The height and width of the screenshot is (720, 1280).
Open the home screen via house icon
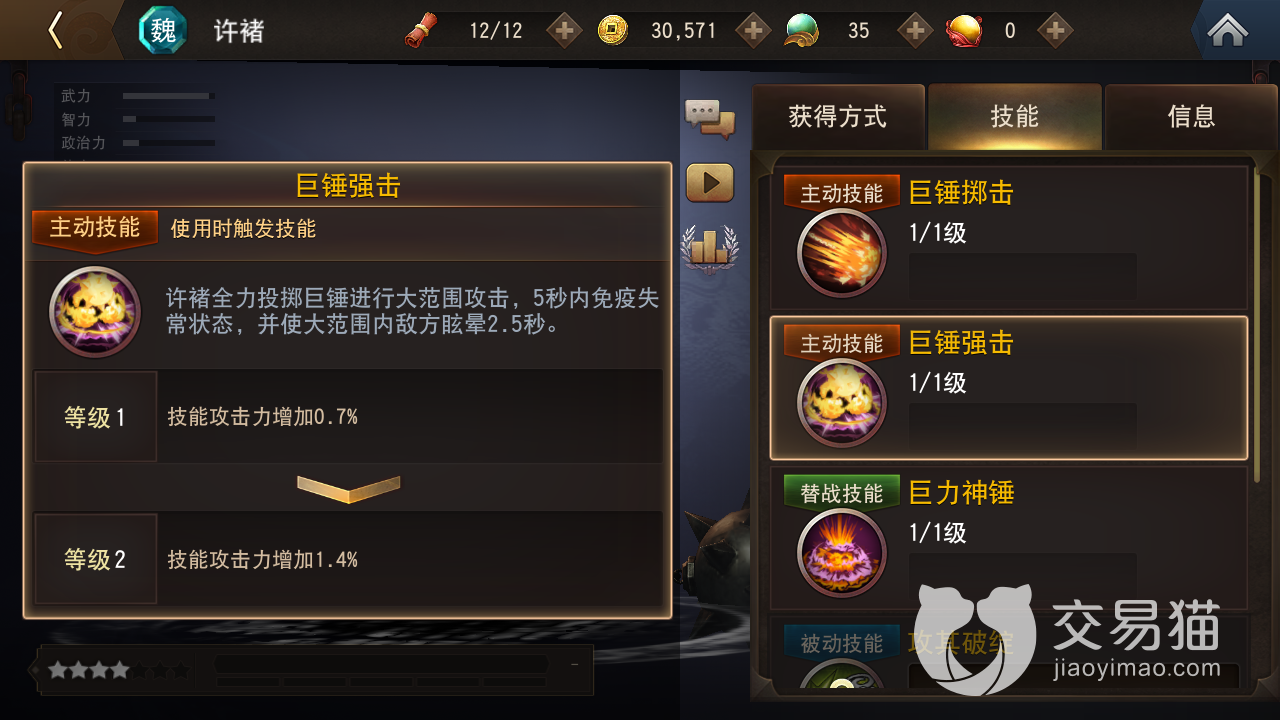coord(1227,31)
